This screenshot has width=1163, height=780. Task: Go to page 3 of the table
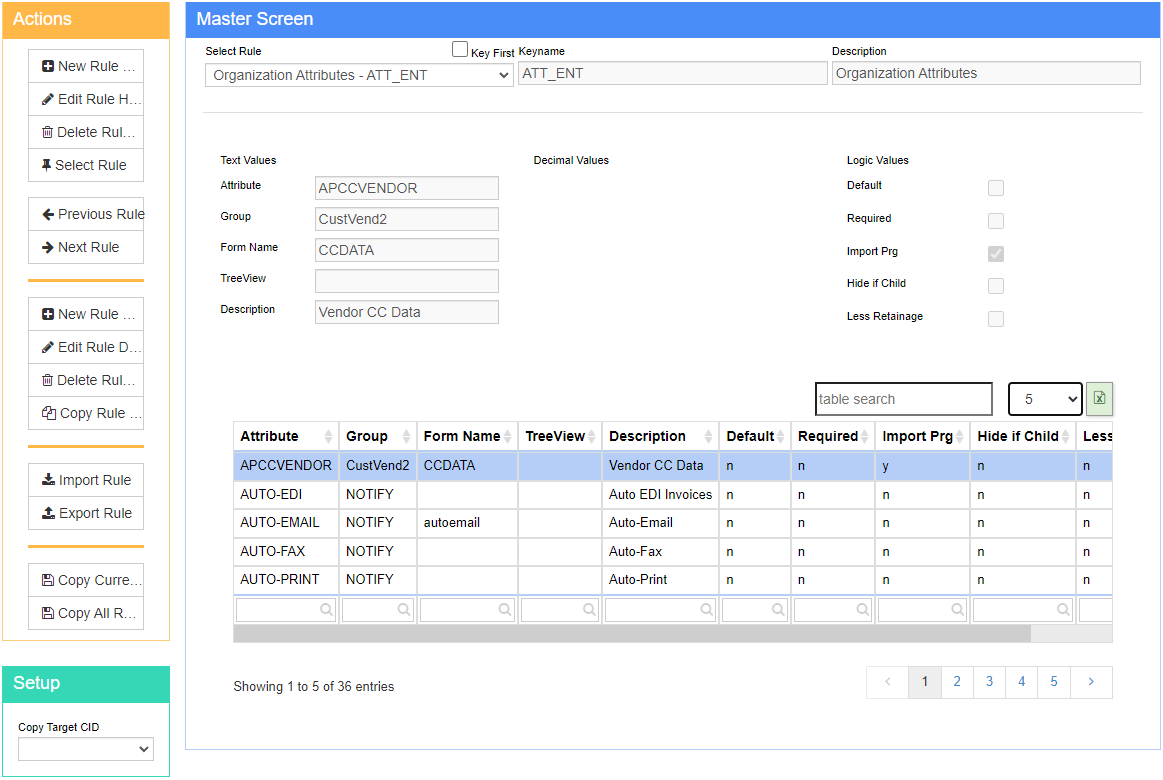click(989, 681)
